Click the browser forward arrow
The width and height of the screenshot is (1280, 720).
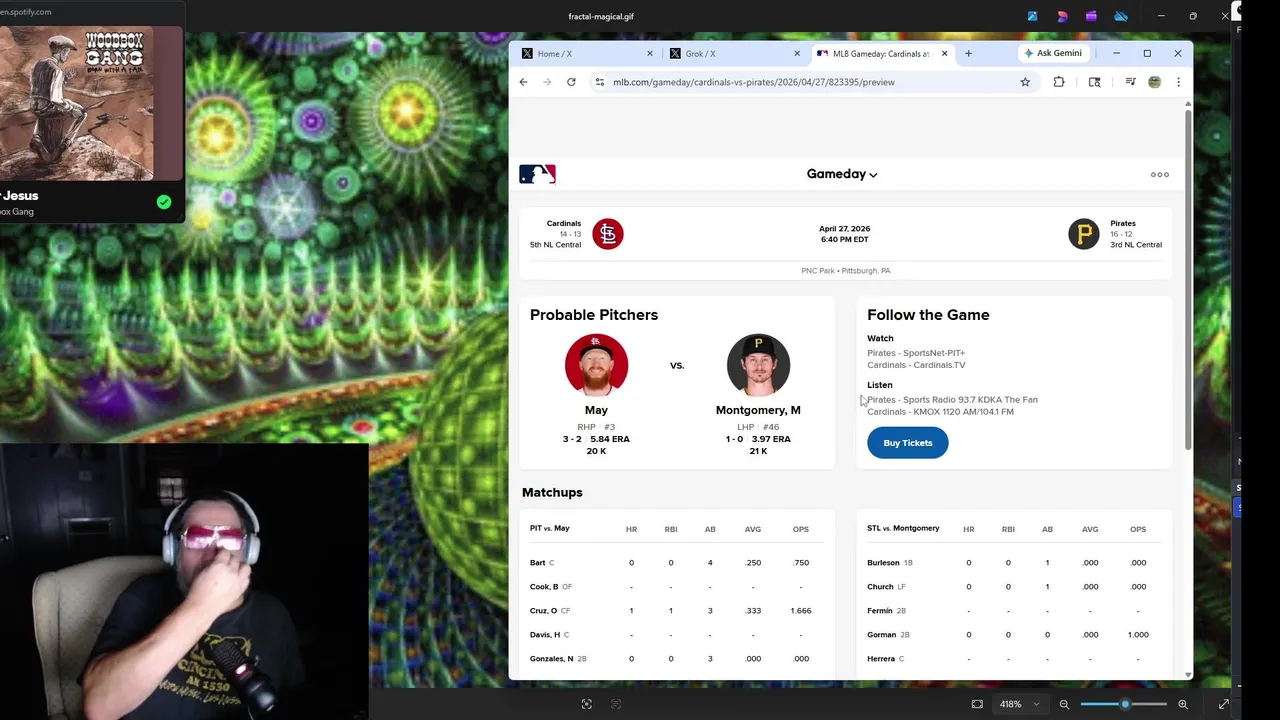(x=547, y=82)
